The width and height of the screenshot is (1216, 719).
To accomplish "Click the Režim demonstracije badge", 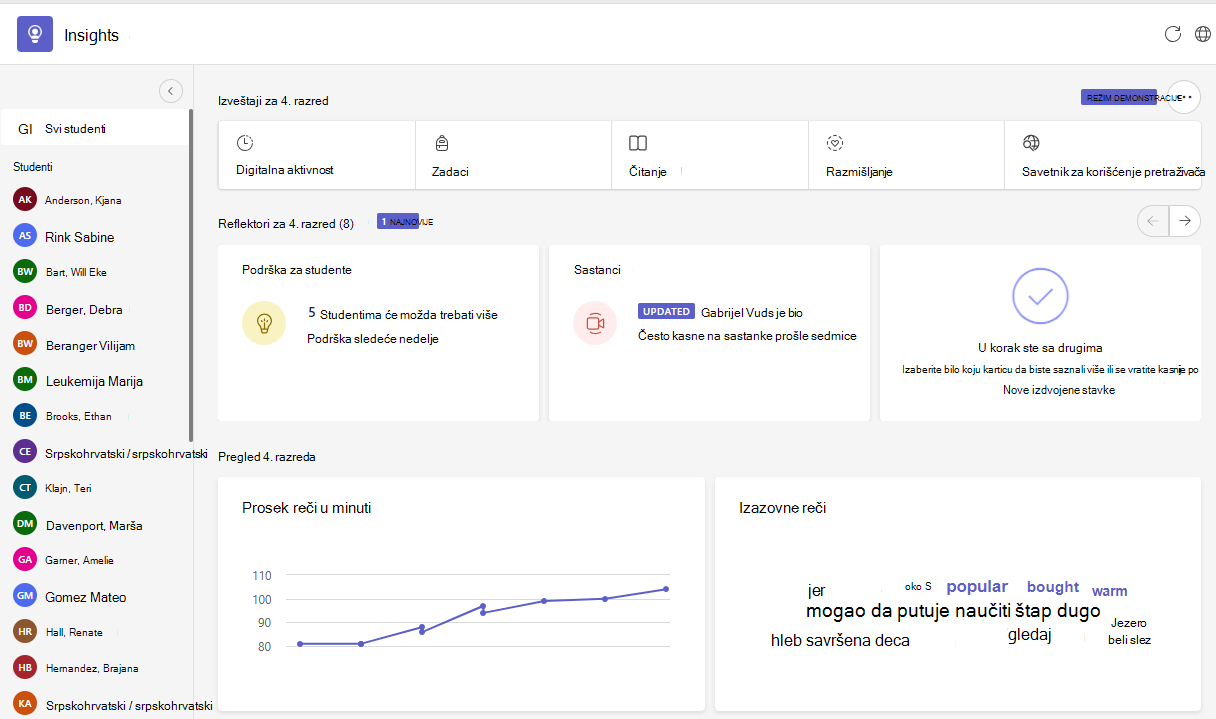I will pyautogui.click(x=1120, y=97).
